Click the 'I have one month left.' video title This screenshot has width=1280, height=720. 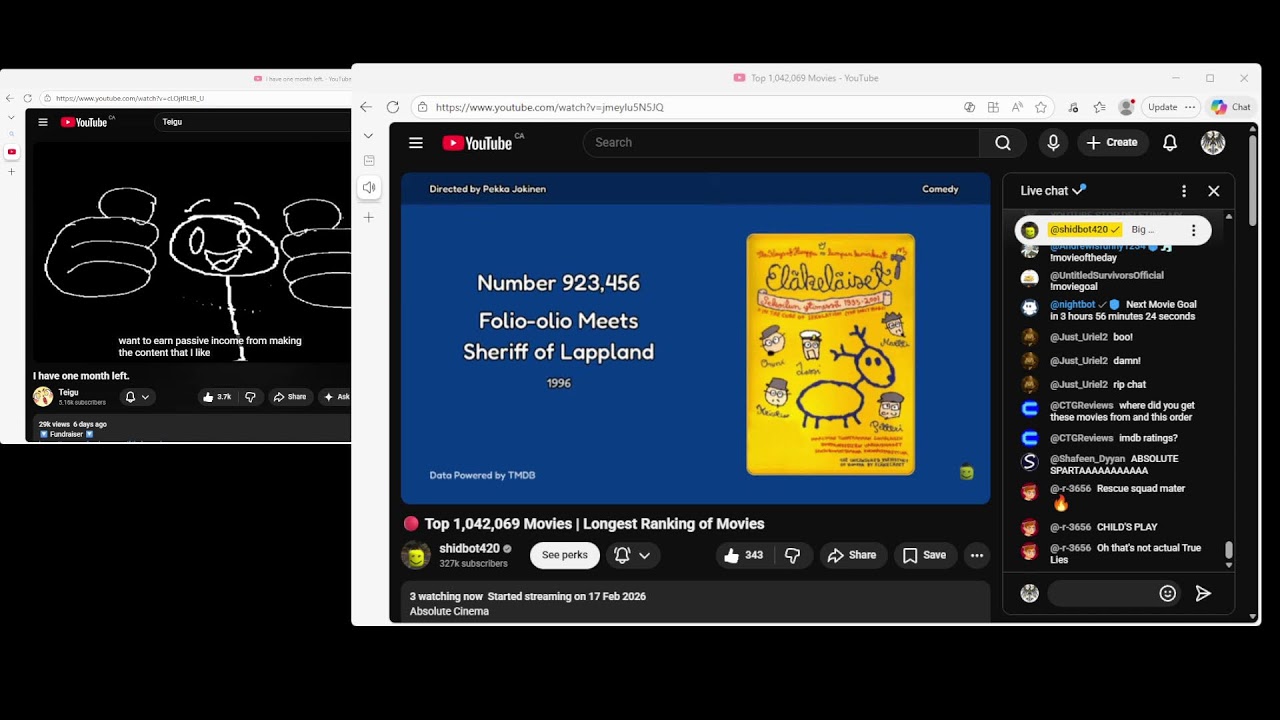point(81,376)
